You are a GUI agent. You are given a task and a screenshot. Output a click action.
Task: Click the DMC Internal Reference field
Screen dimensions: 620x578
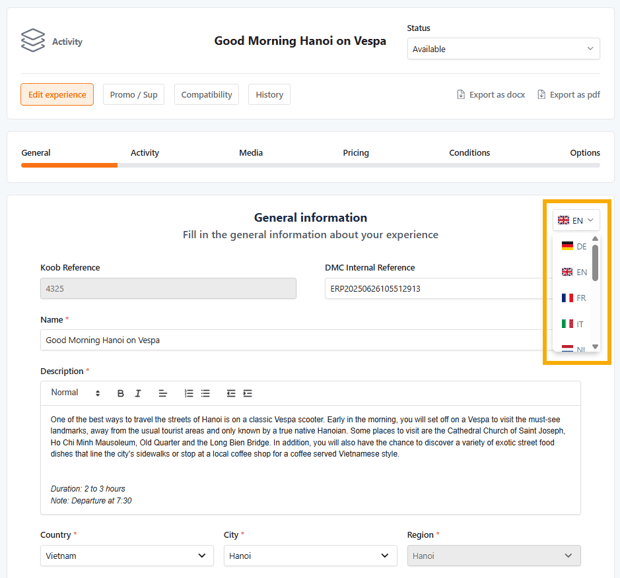pos(432,289)
